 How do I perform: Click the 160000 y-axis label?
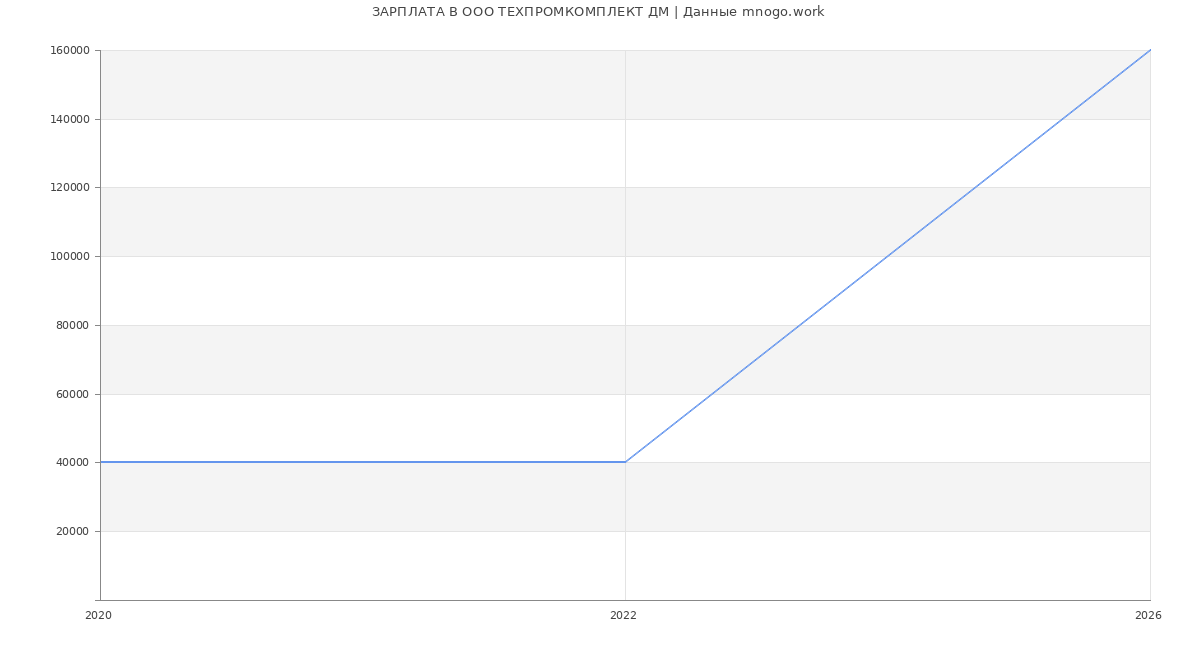(69, 51)
